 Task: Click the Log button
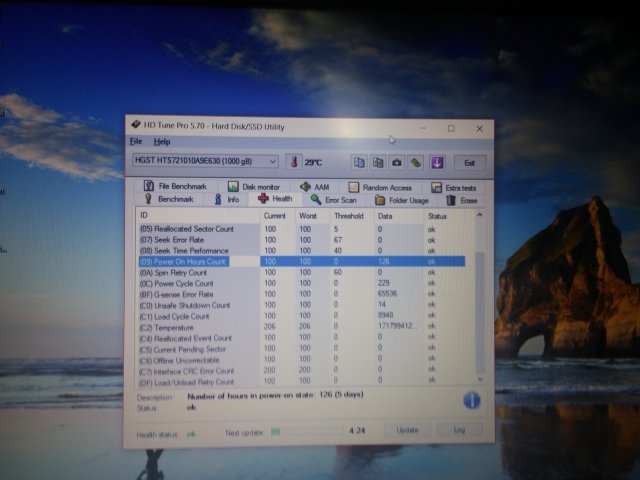(459, 430)
